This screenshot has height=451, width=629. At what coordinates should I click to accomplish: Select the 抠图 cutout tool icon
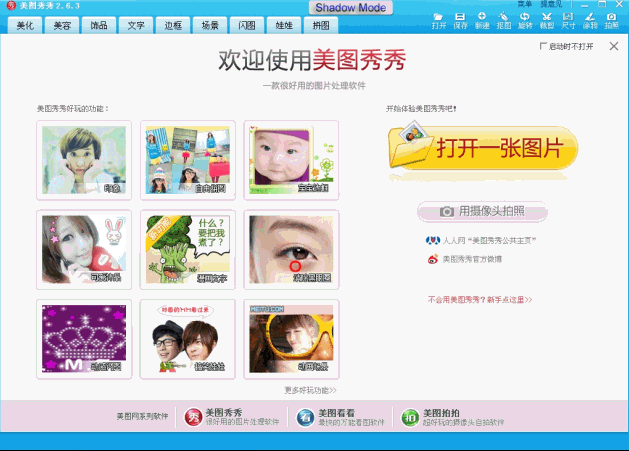pos(503,21)
